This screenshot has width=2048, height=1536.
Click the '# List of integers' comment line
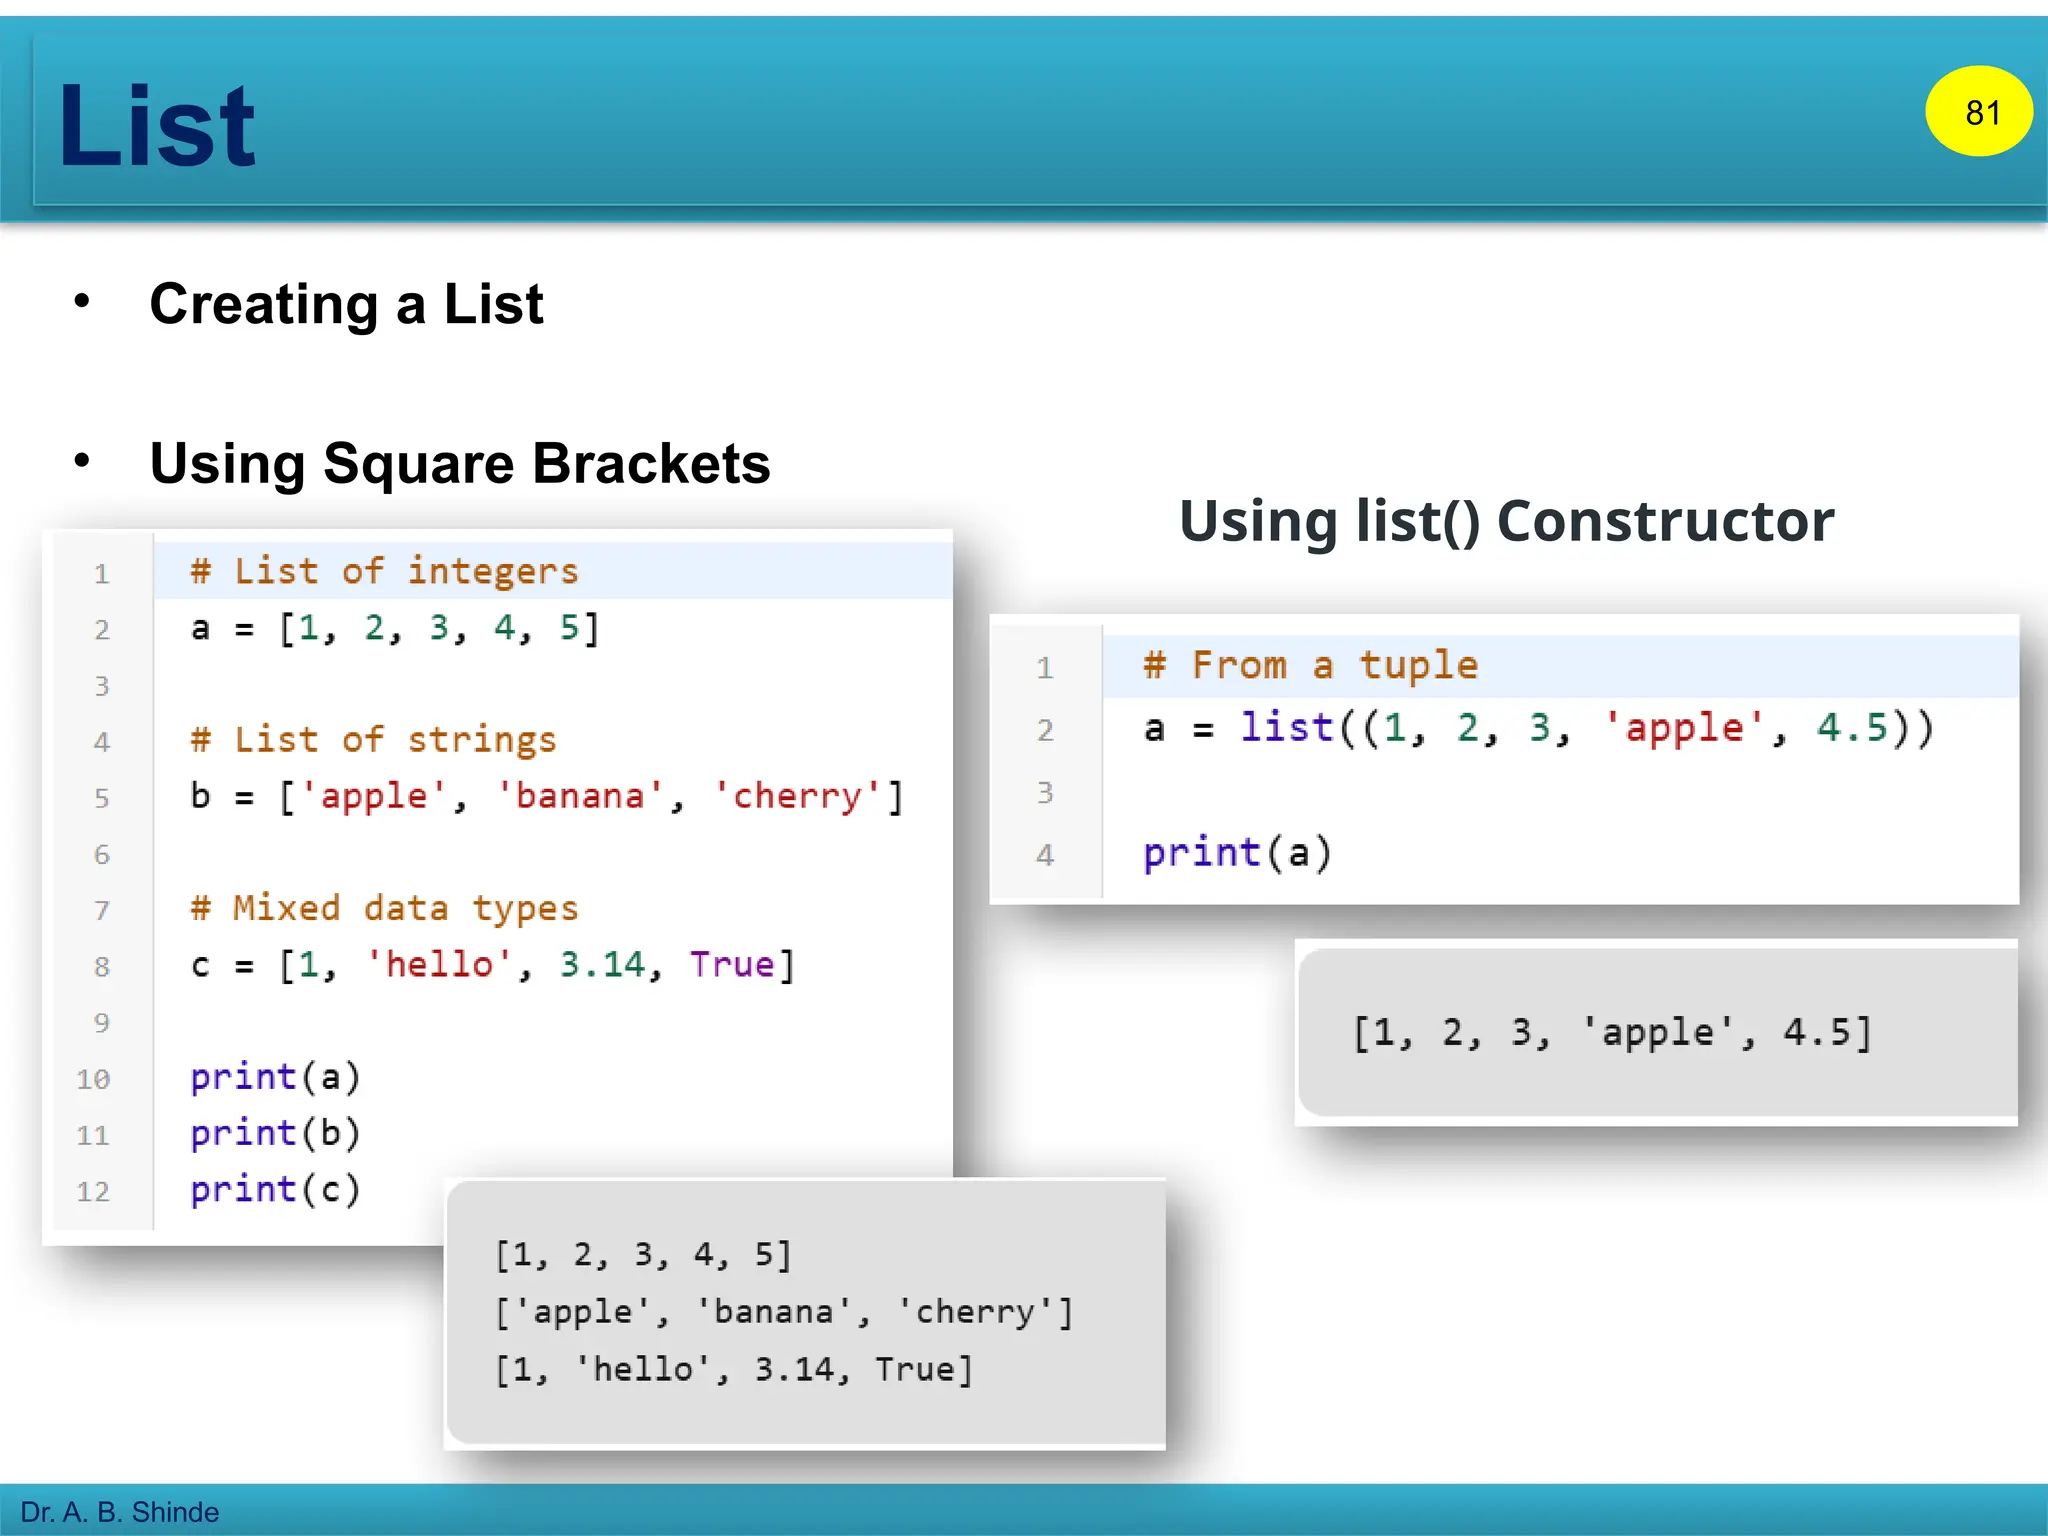coord(385,571)
